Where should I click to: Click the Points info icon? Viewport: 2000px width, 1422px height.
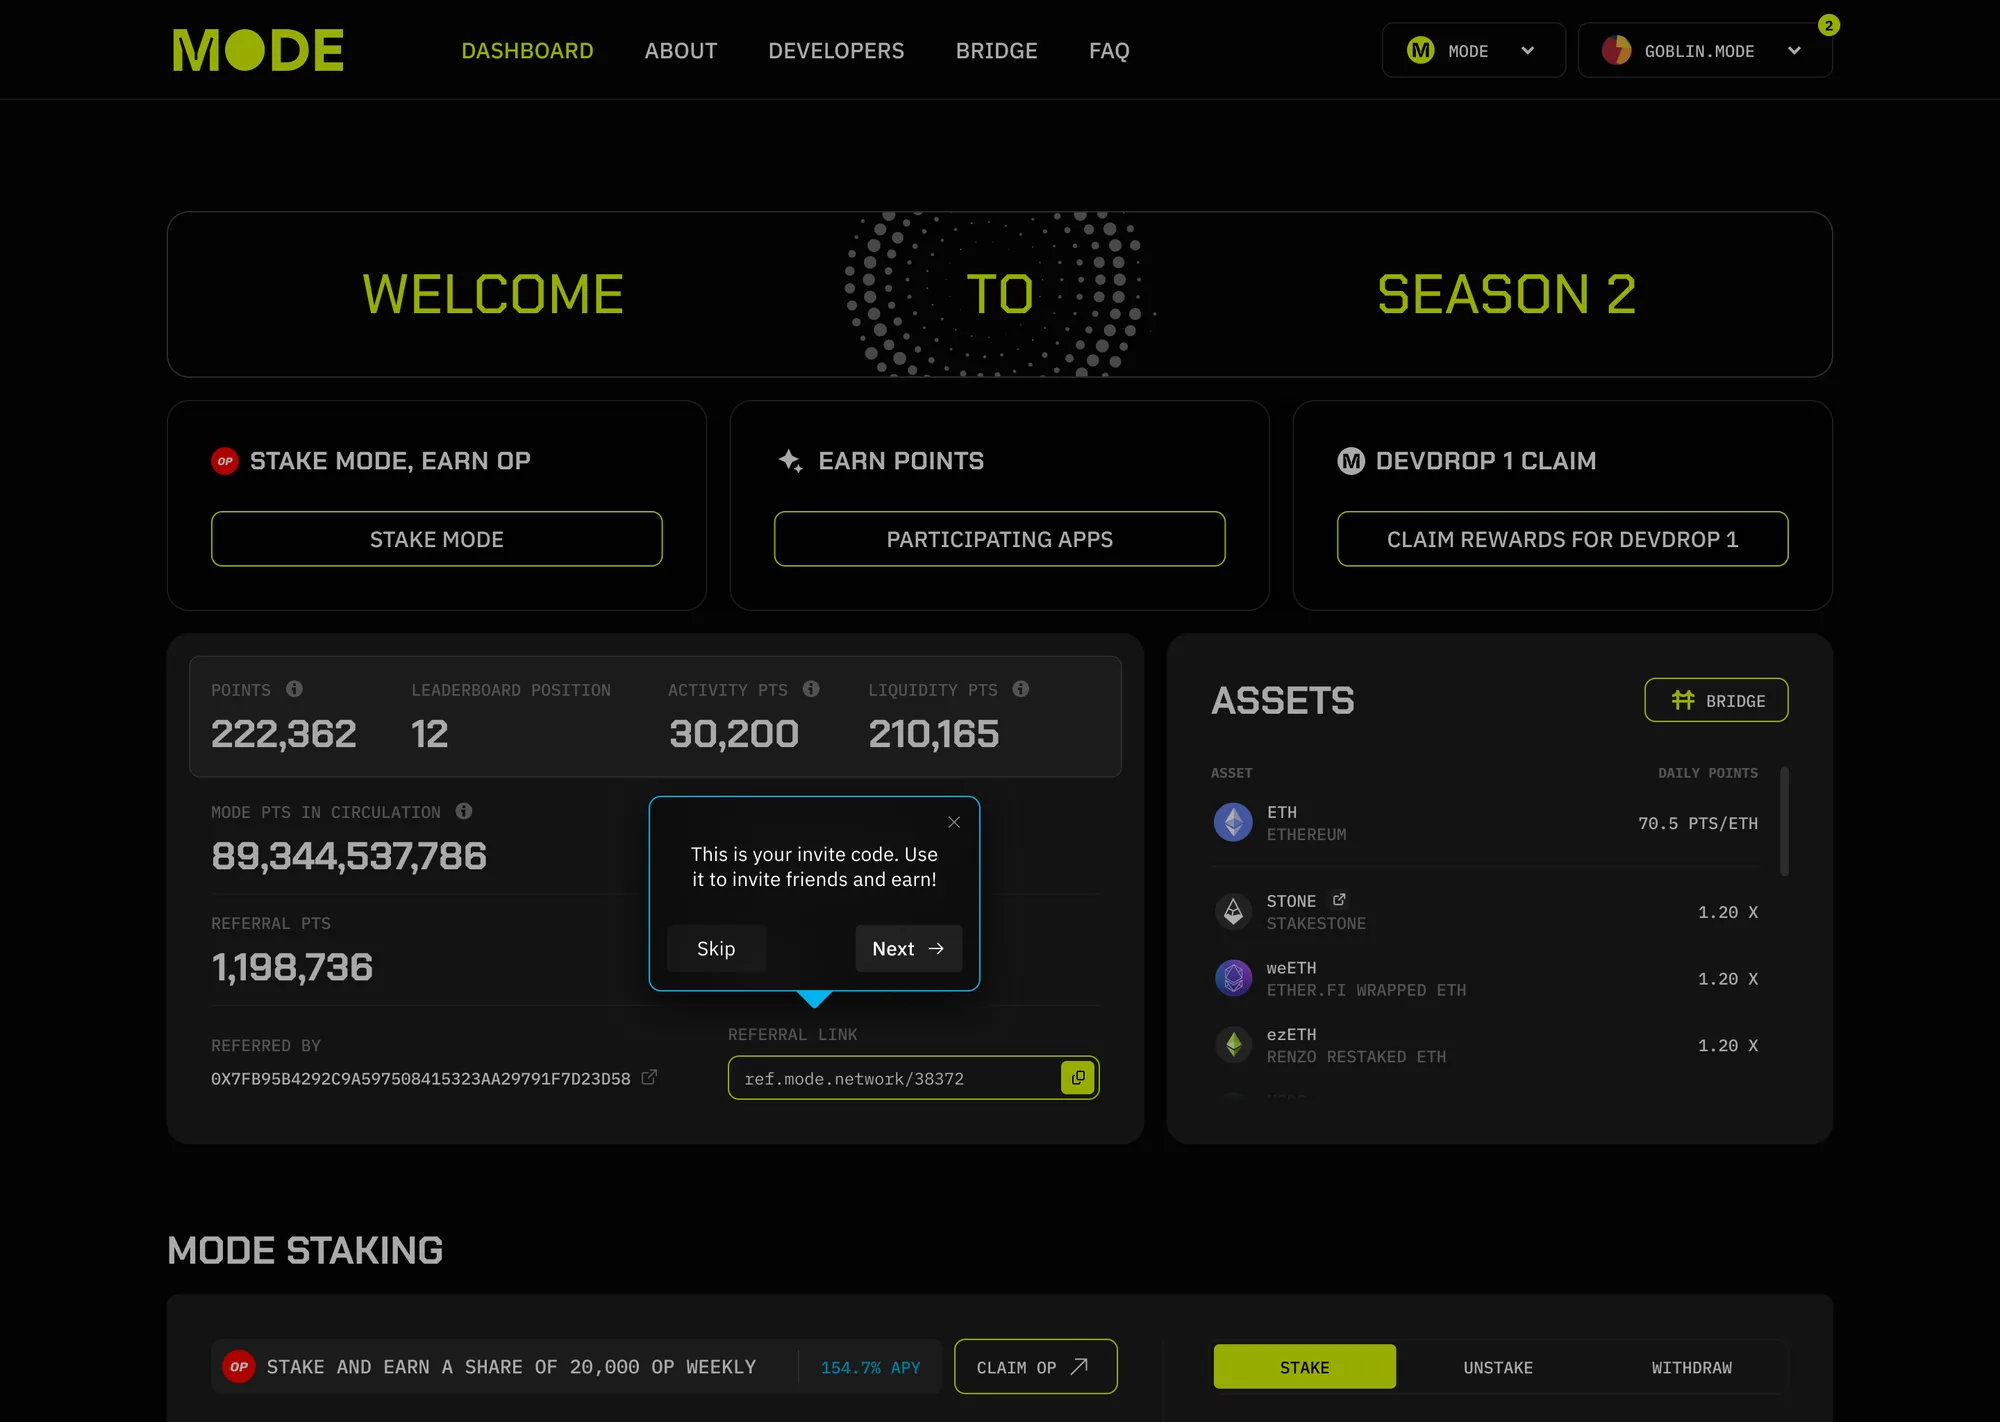294,689
